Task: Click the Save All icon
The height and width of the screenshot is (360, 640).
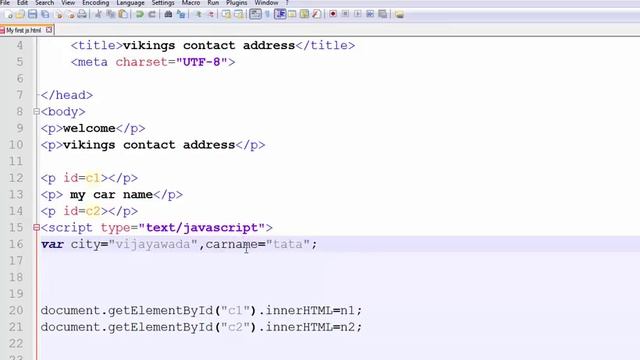Action: click(x=45, y=14)
